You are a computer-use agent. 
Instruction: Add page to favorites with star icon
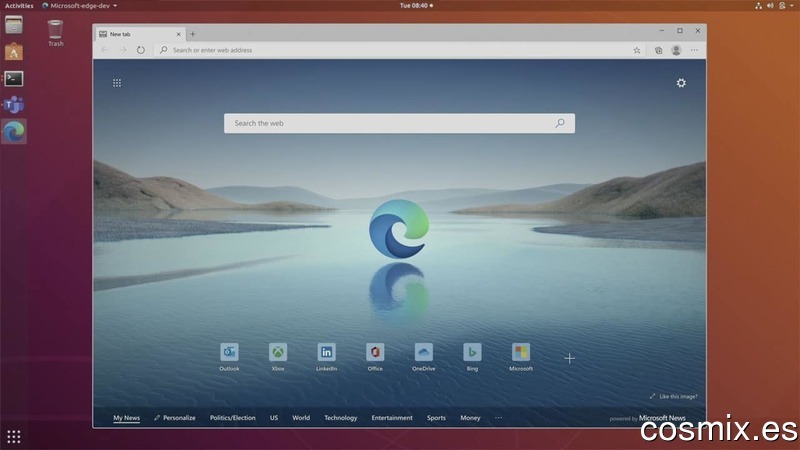(637, 50)
